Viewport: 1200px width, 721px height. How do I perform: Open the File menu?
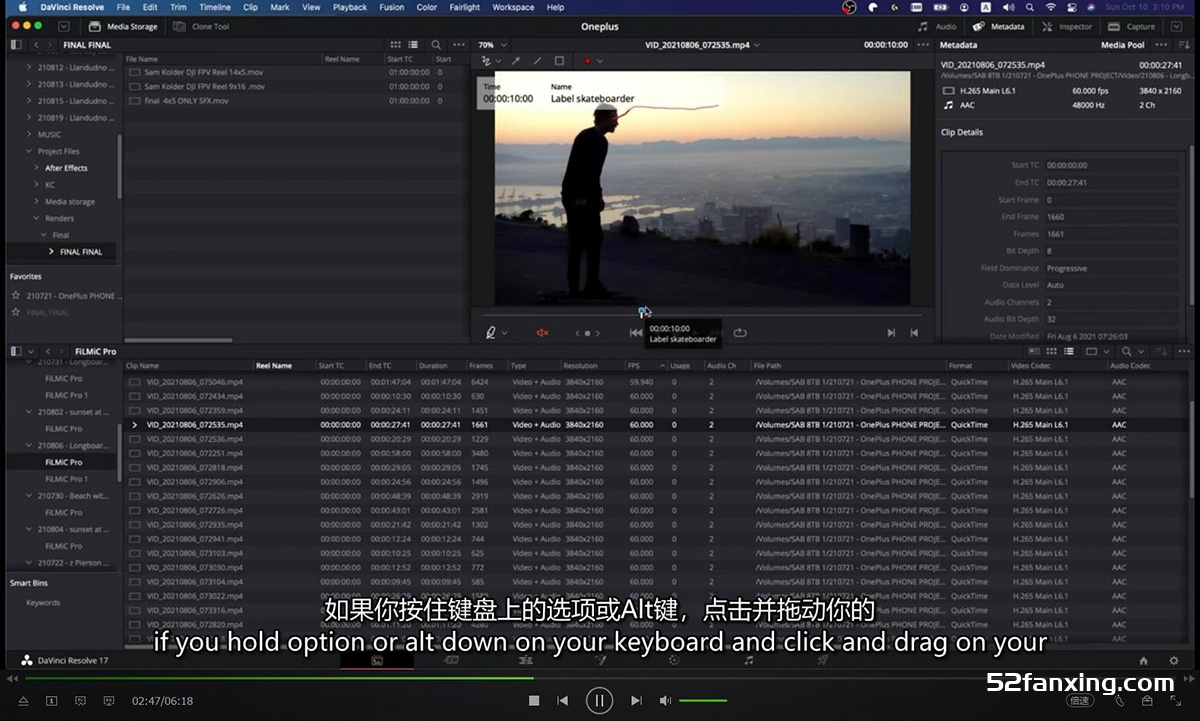(x=123, y=7)
